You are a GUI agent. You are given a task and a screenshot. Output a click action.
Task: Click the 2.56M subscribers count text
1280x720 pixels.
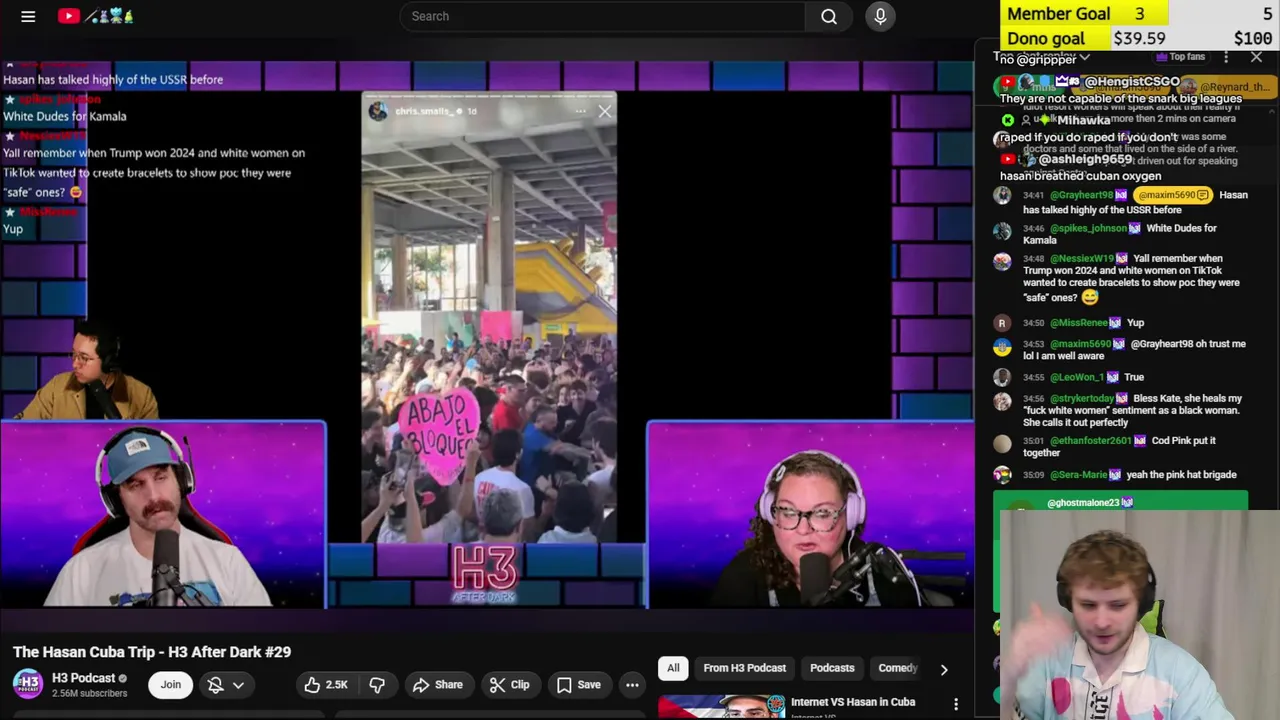(x=89, y=693)
